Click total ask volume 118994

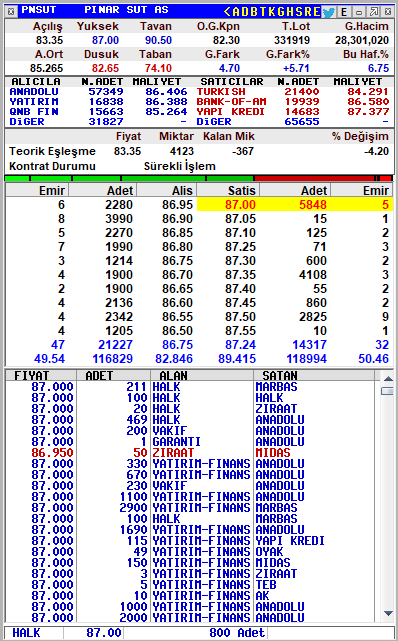(306, 359)
